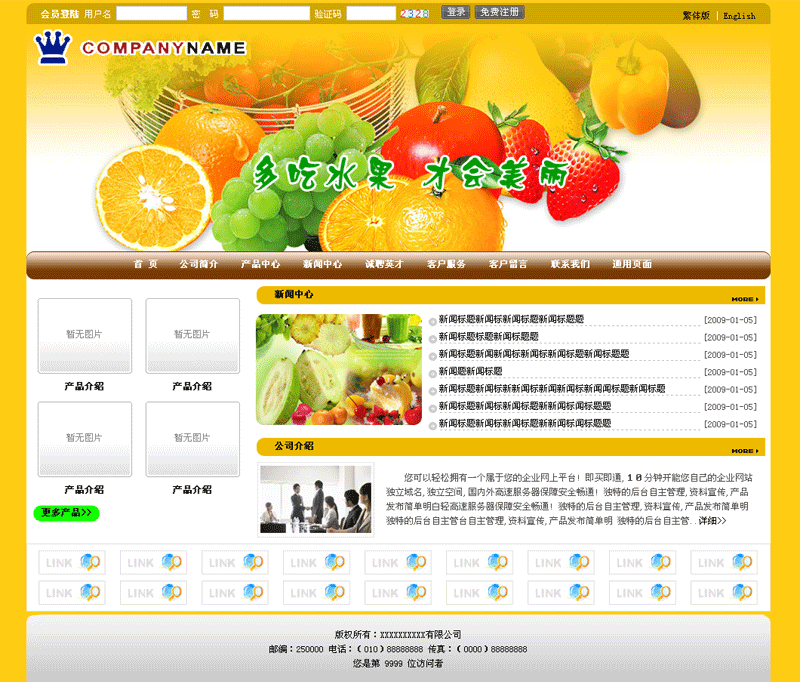Open the 首页 navigation menu item

pos(145,264)
